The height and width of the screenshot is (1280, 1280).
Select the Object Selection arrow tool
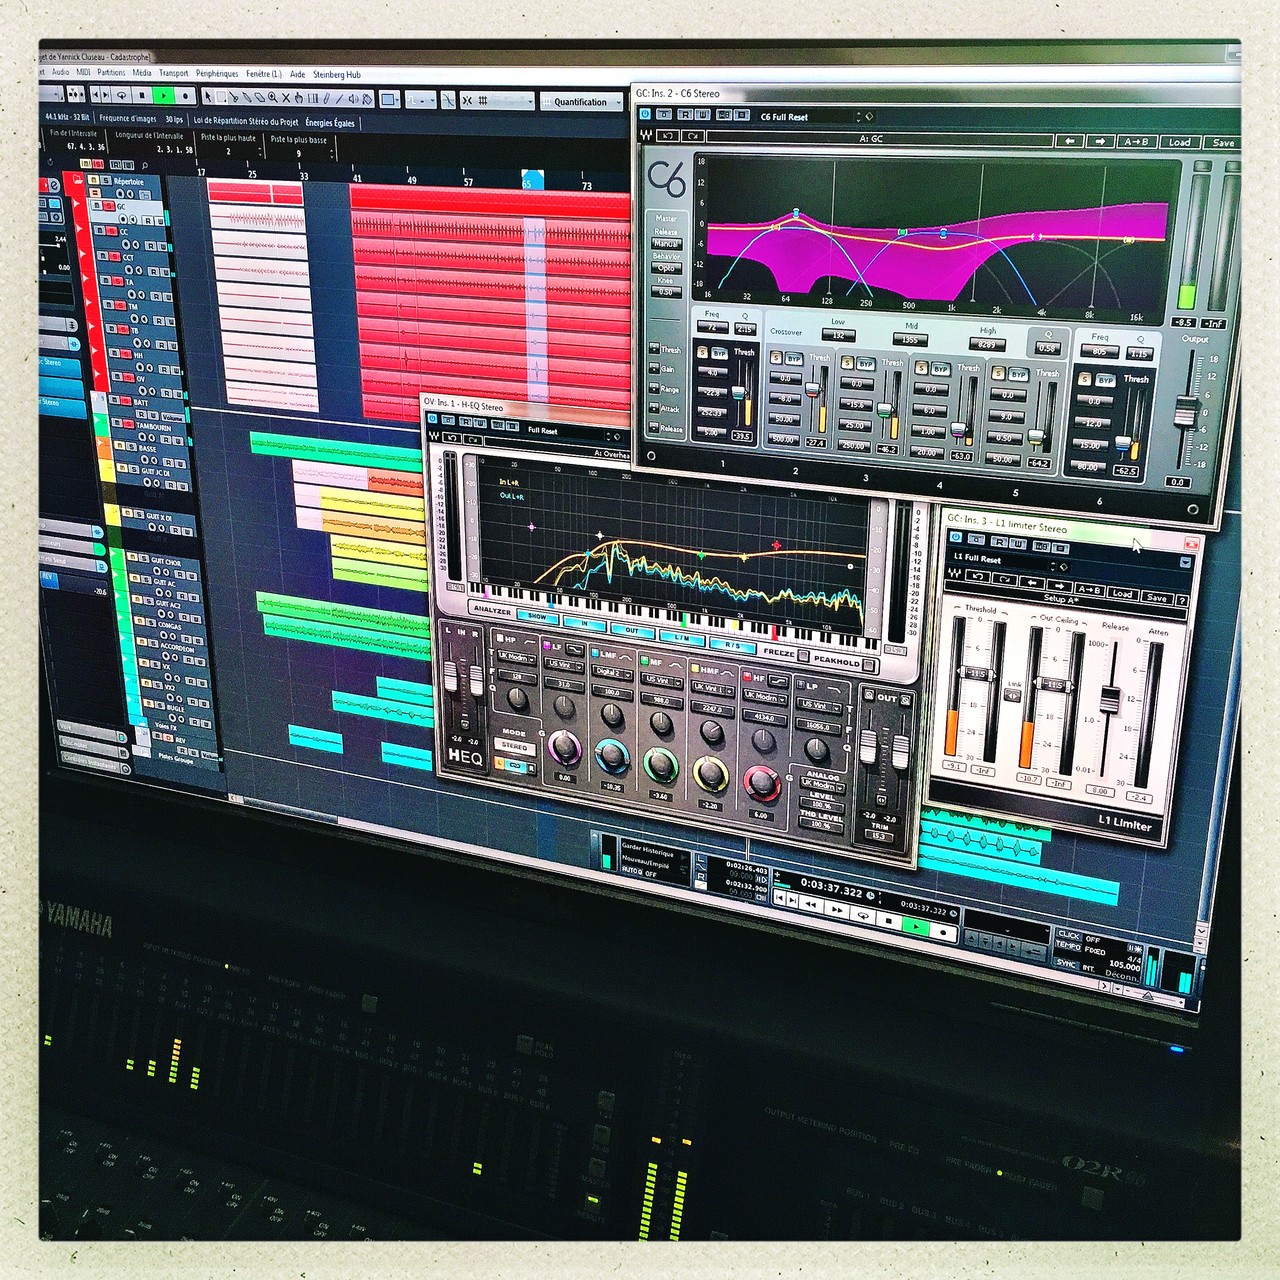coord(208,97)
